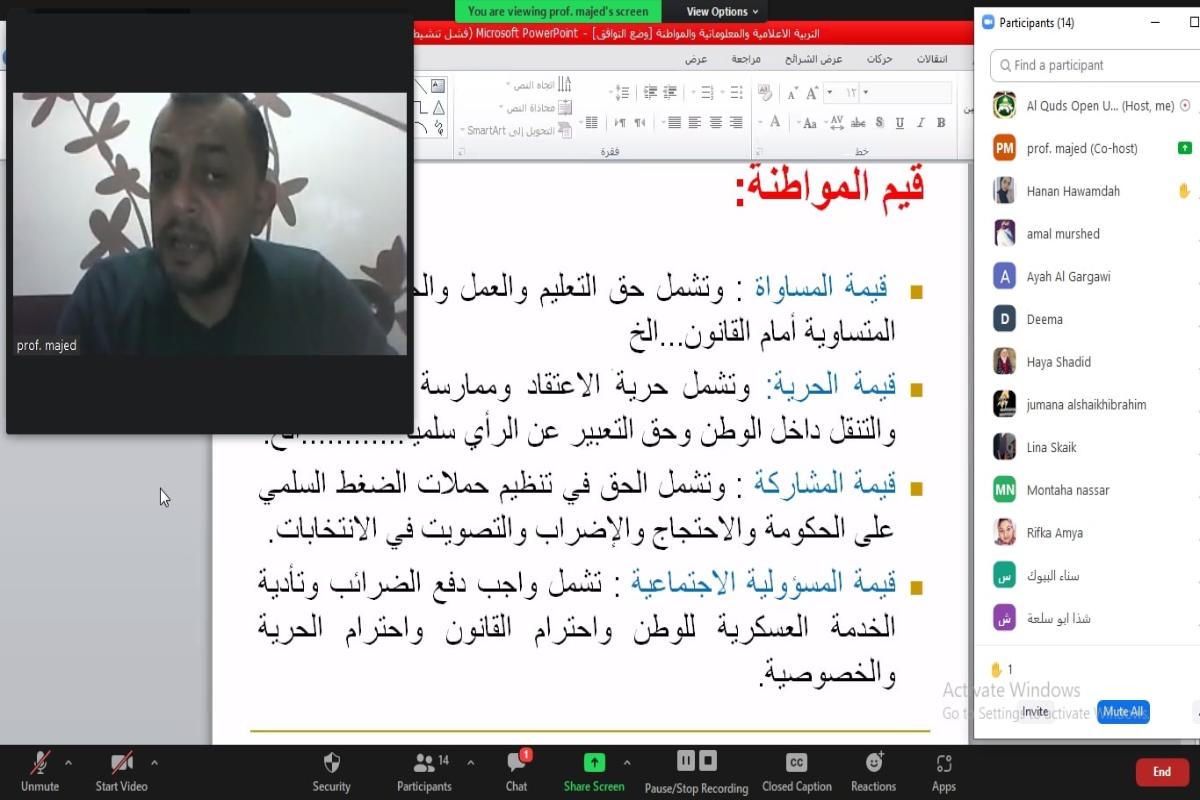Toggle center text alignment
Screen dimensions: 1200x800
[x=716, y=123]
